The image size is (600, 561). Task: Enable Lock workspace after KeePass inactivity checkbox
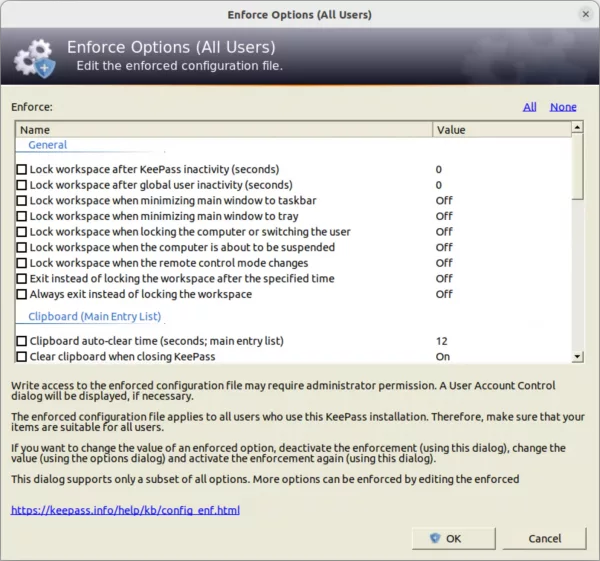pyautogui.click(x=22, y=169)
